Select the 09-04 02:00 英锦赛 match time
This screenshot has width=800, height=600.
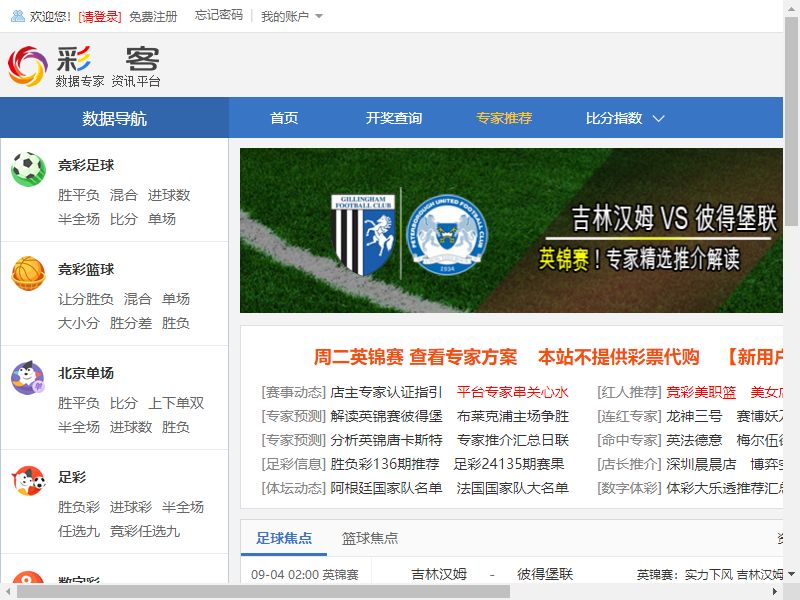(x=305, y=574)
